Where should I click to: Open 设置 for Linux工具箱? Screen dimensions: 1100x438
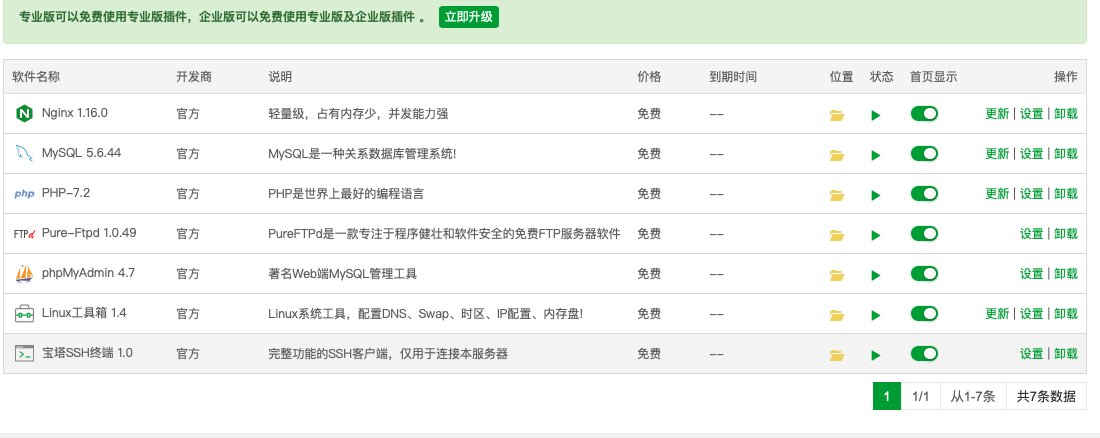(1031, 314)
